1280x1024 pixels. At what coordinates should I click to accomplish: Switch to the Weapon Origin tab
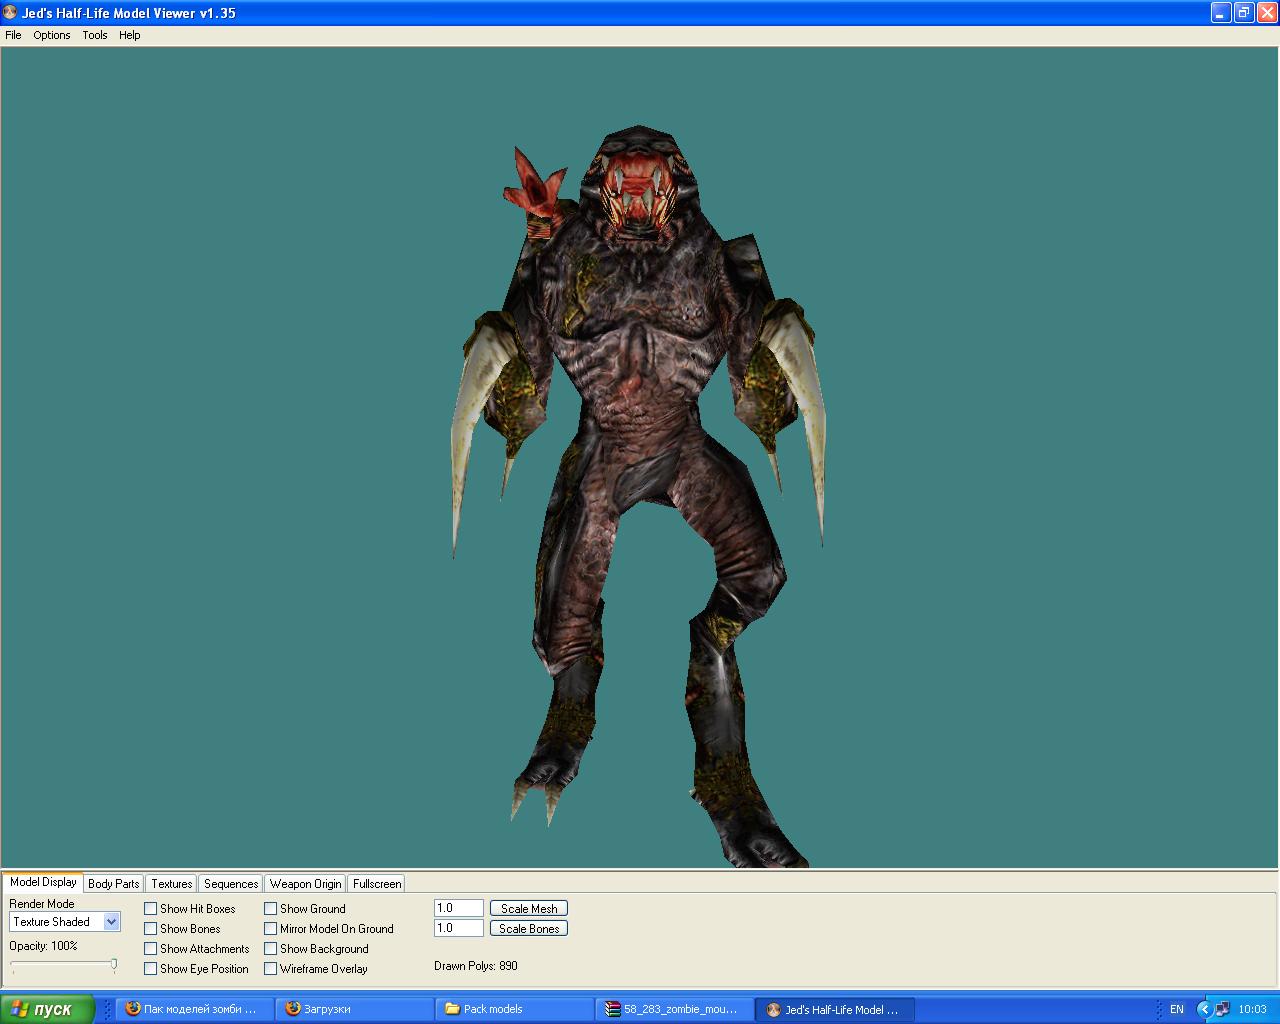pos(305,884)
